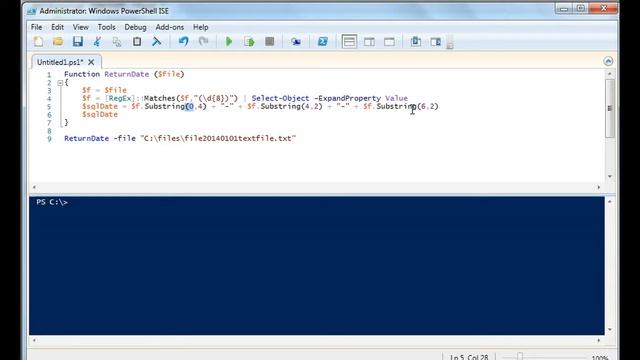Open a script file with folder icon
This screenshot has width=640, height=360.
point(58,41)
